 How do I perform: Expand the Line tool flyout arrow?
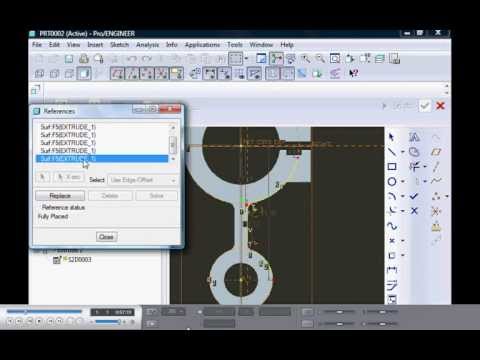(403, 152)
